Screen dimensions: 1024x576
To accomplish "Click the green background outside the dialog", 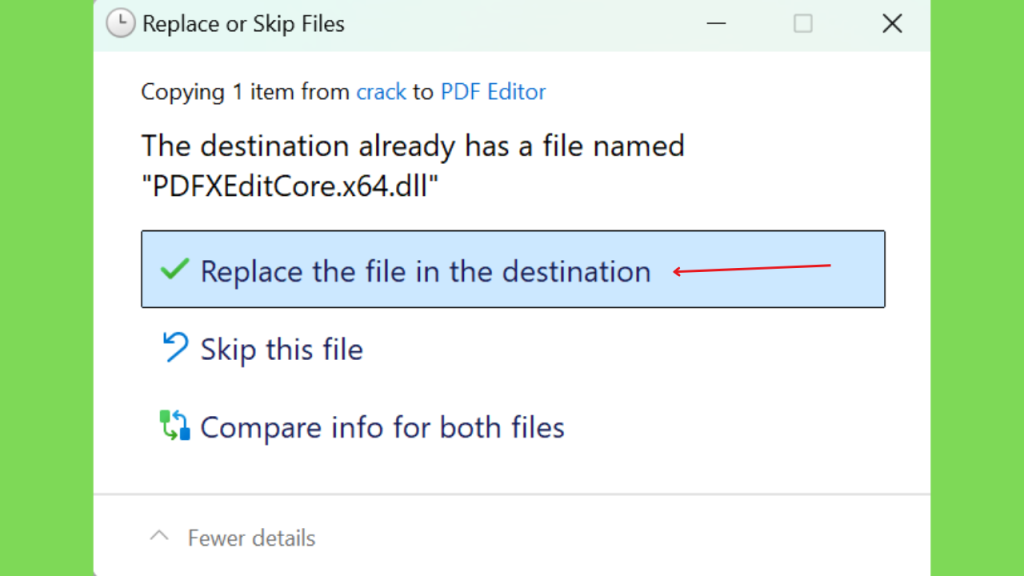I will coord(46,287).
